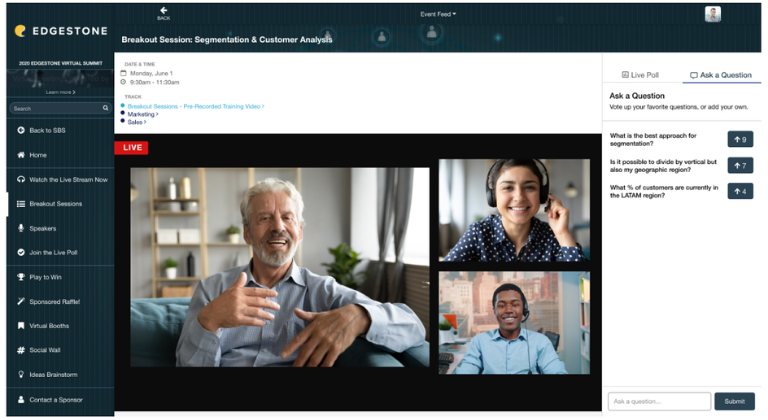This screenshot has width=768, height=420.
Task: Submit the question
Action: [734, 401]
